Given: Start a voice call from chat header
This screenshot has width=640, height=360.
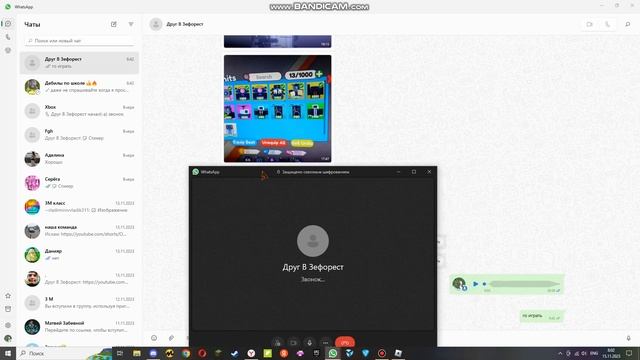Looking at the screenshot, I should point(607,24).
